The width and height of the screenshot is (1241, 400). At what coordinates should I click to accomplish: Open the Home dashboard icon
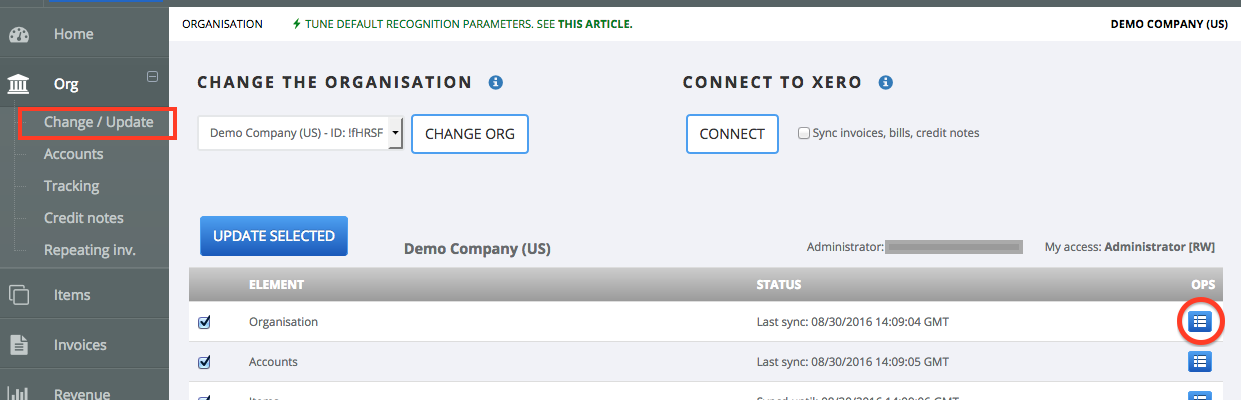click(x=19, y=35)
